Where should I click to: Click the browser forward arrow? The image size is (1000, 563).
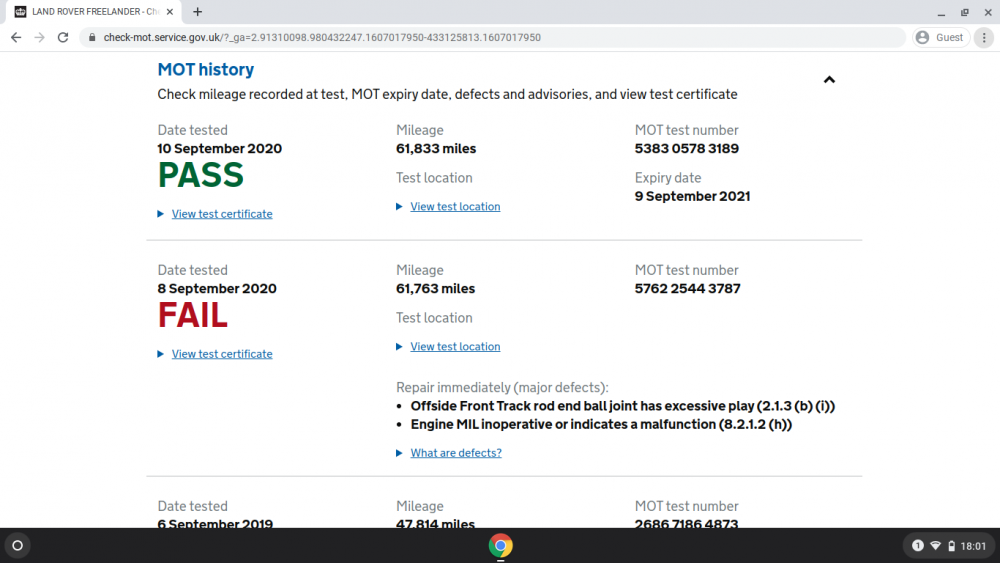click(x=40, y=38)
